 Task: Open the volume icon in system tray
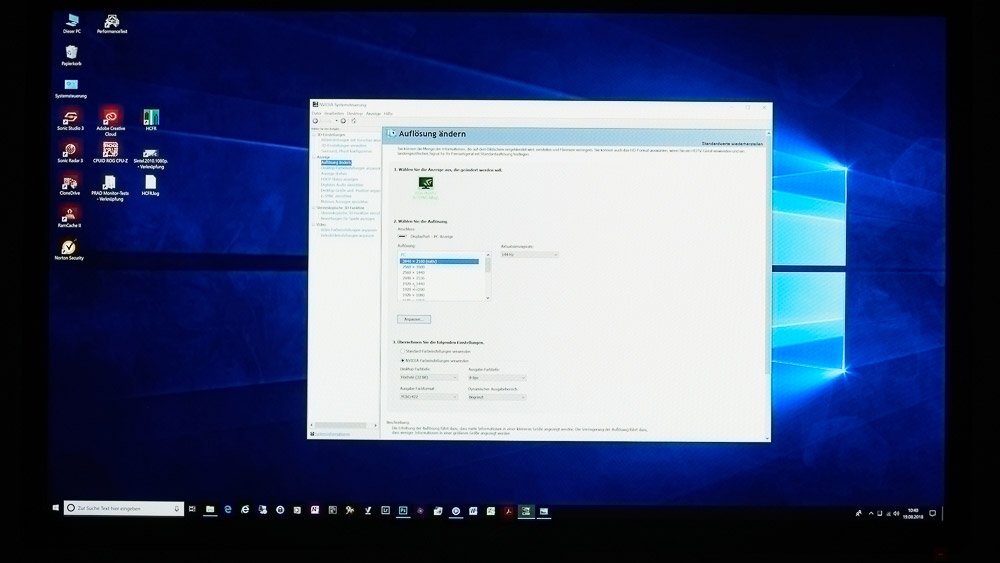[x=896, y=513]
